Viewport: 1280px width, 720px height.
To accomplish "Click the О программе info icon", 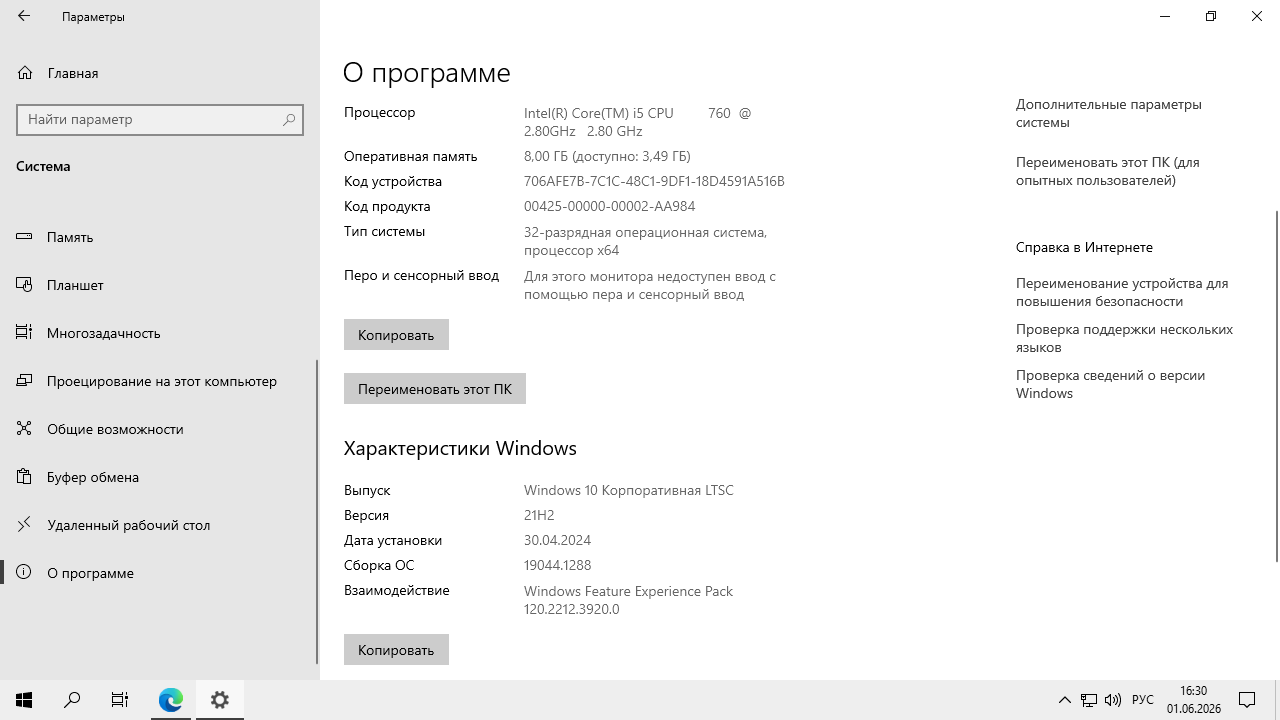I will [25, 573].
